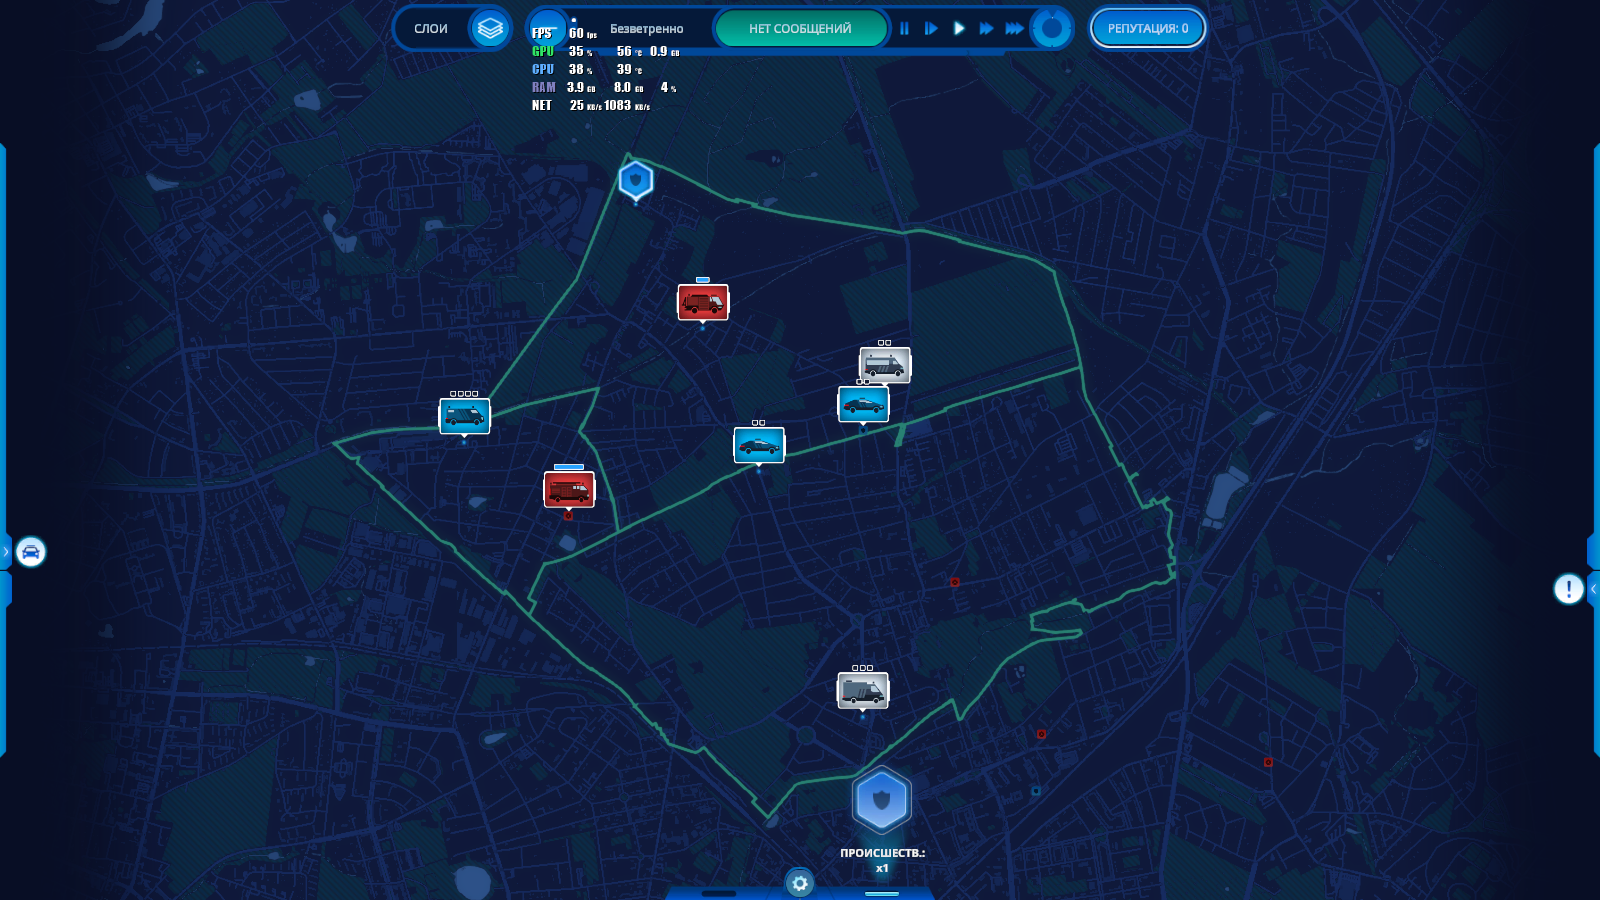Viewport: 1600px width, 900px height.
Task: Select the police van unit on left
Action: point(464,415)
